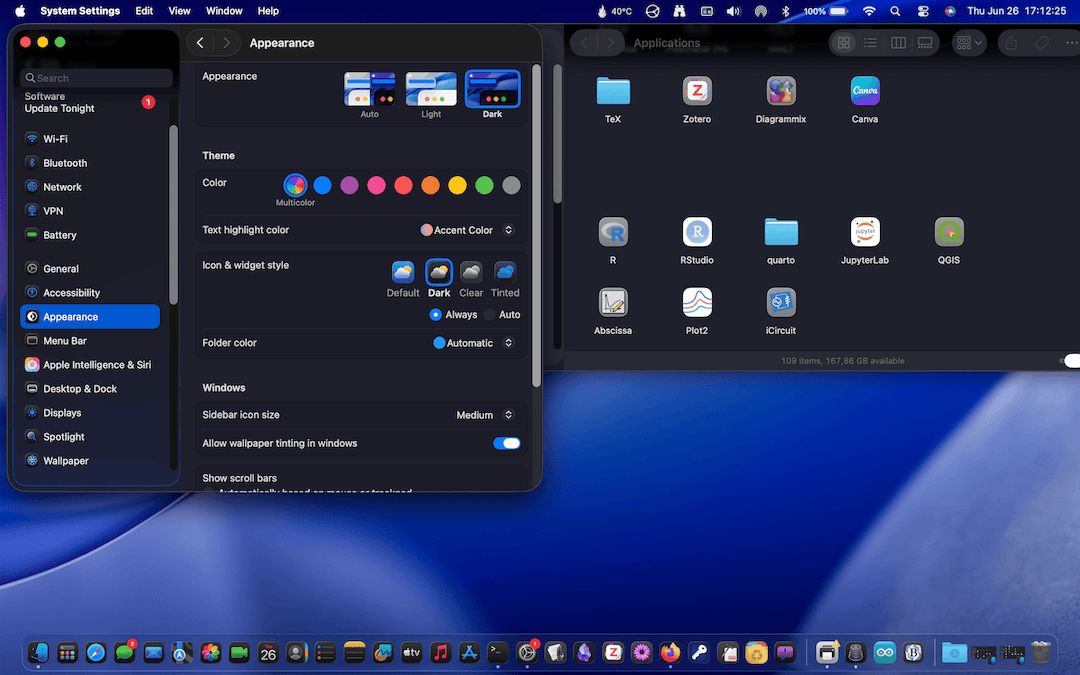Select JupyterLab app in Finder
Screen dimensions: 1080x675
pos(864,232)
